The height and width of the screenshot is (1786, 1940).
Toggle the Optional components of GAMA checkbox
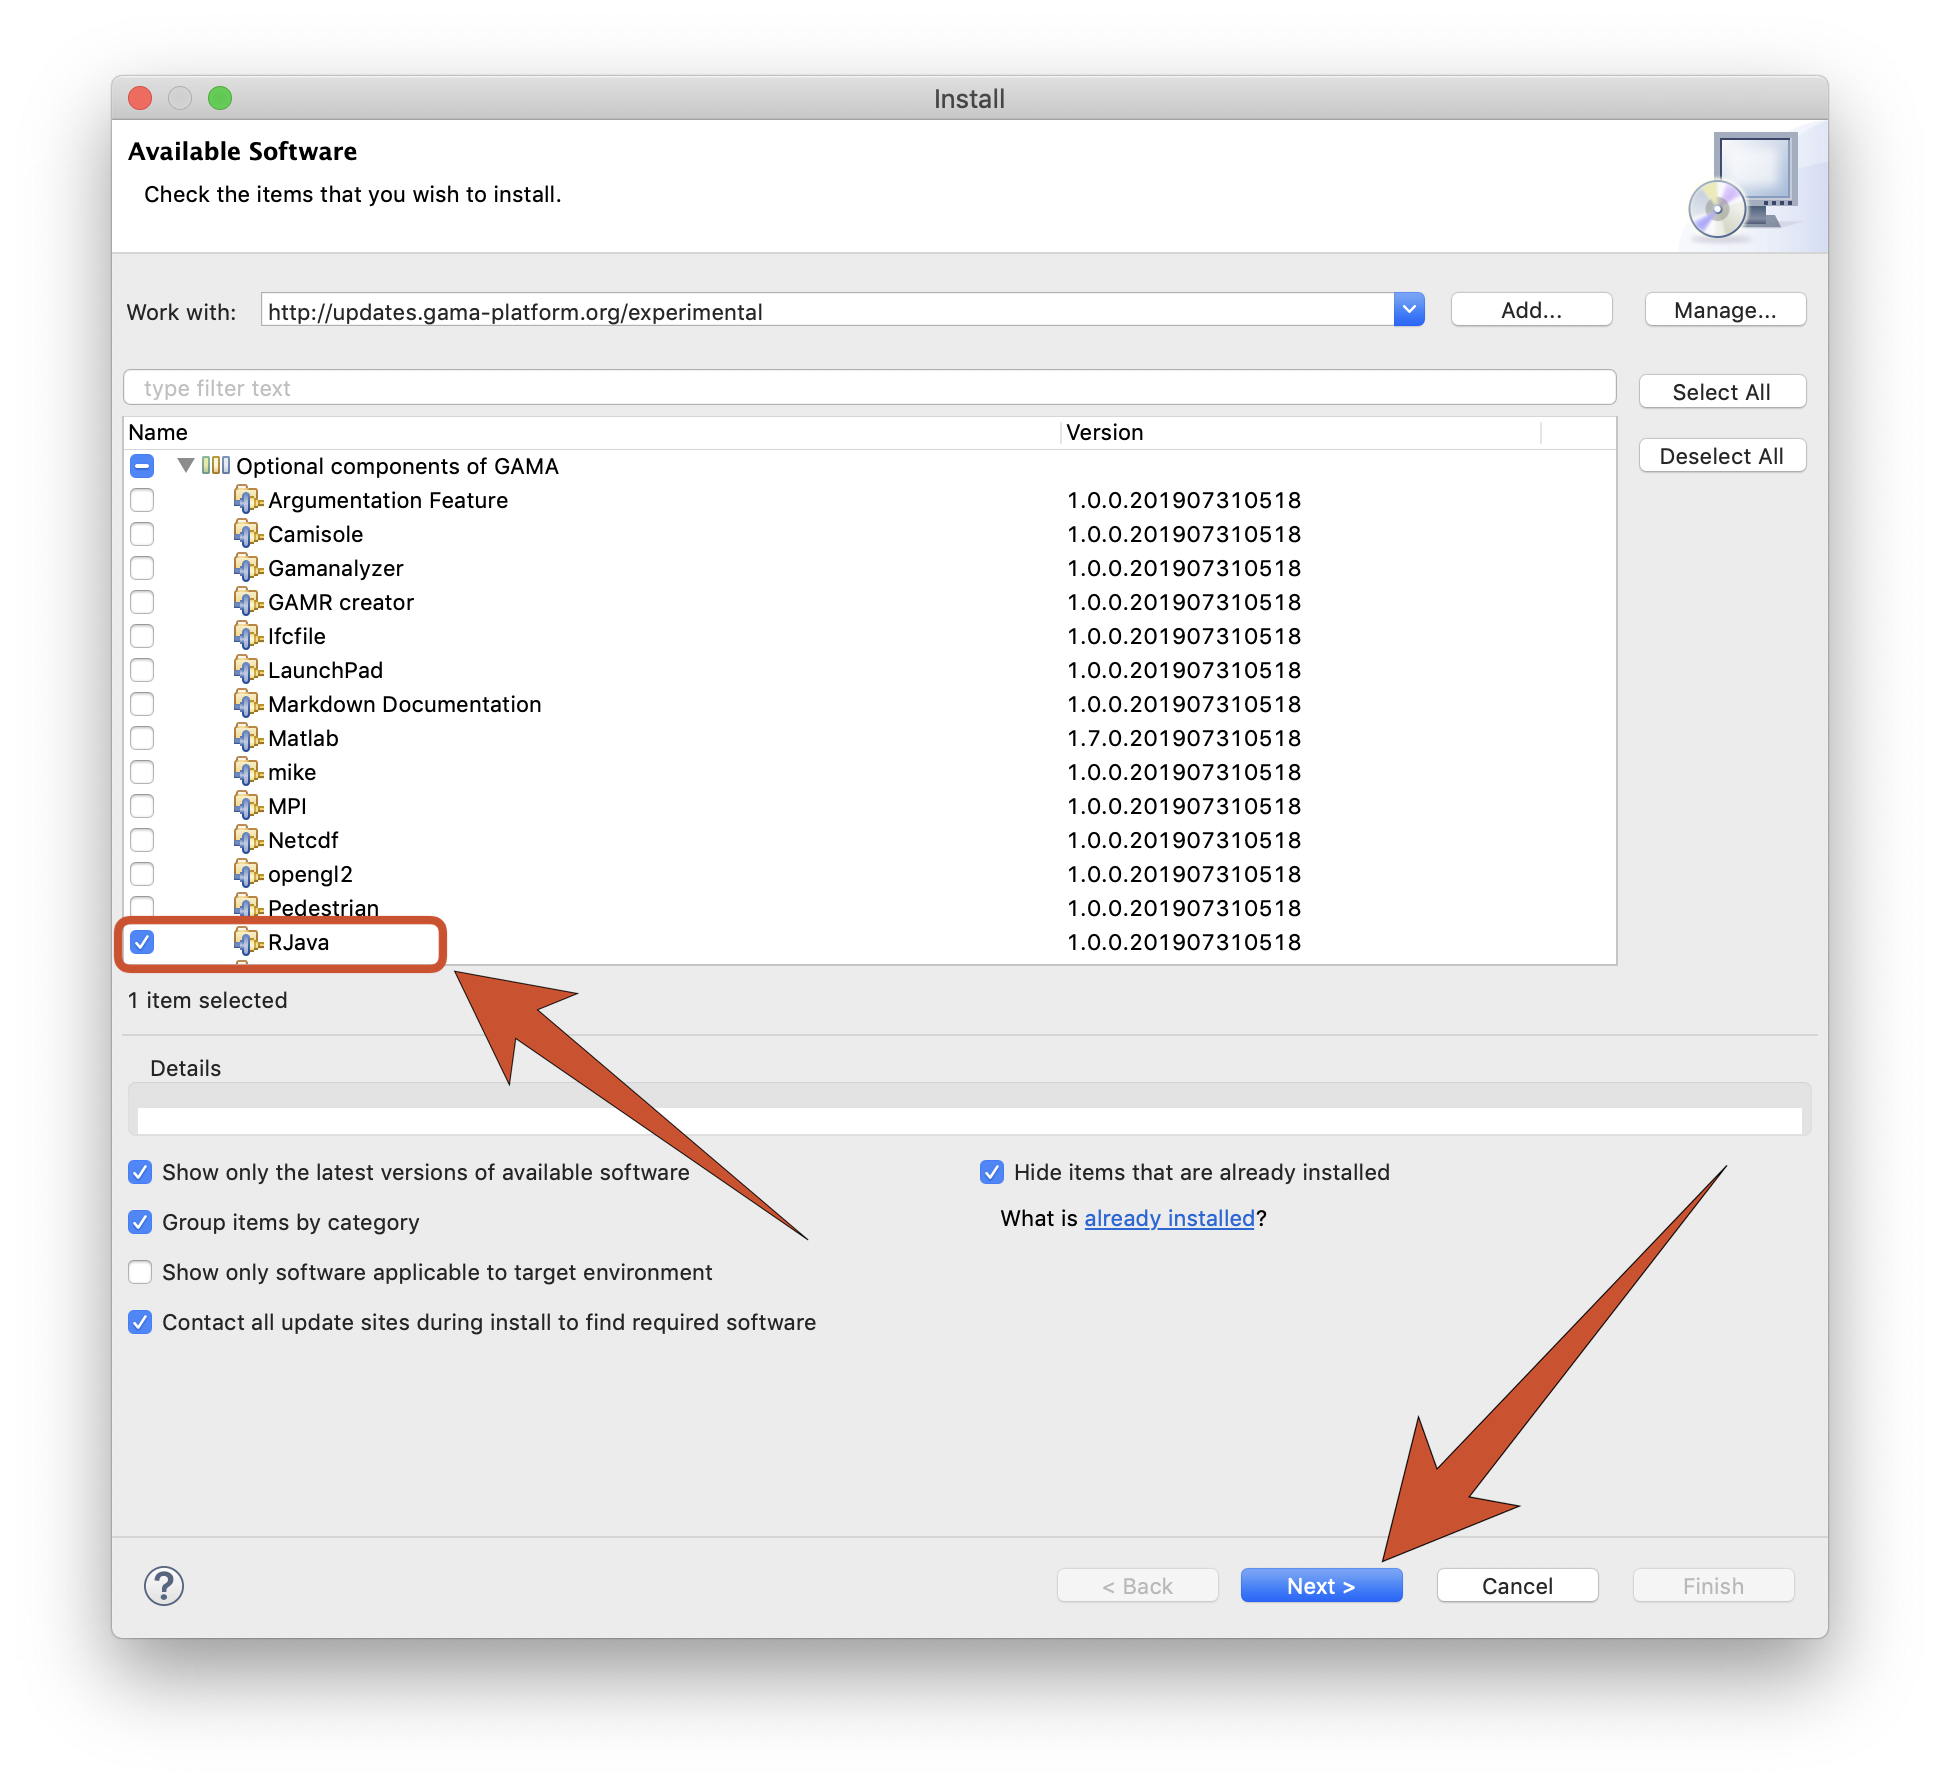click(142, 466)
